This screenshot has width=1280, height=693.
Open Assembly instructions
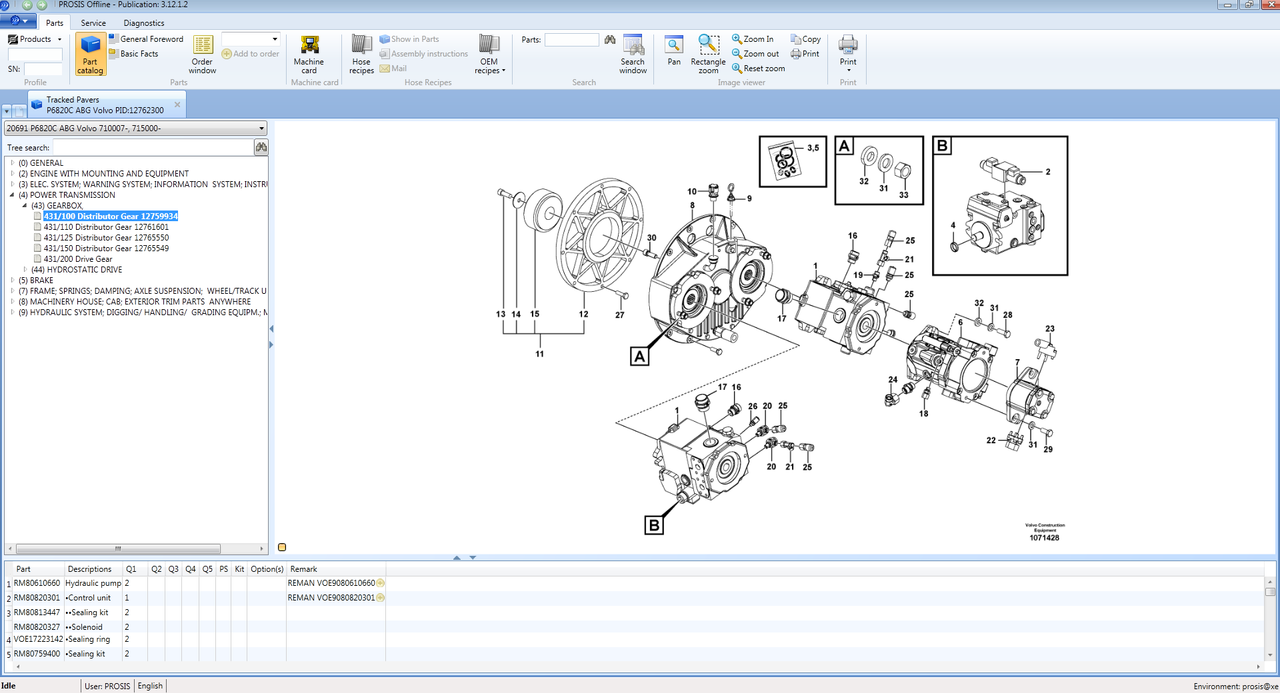tap(423, 54)
